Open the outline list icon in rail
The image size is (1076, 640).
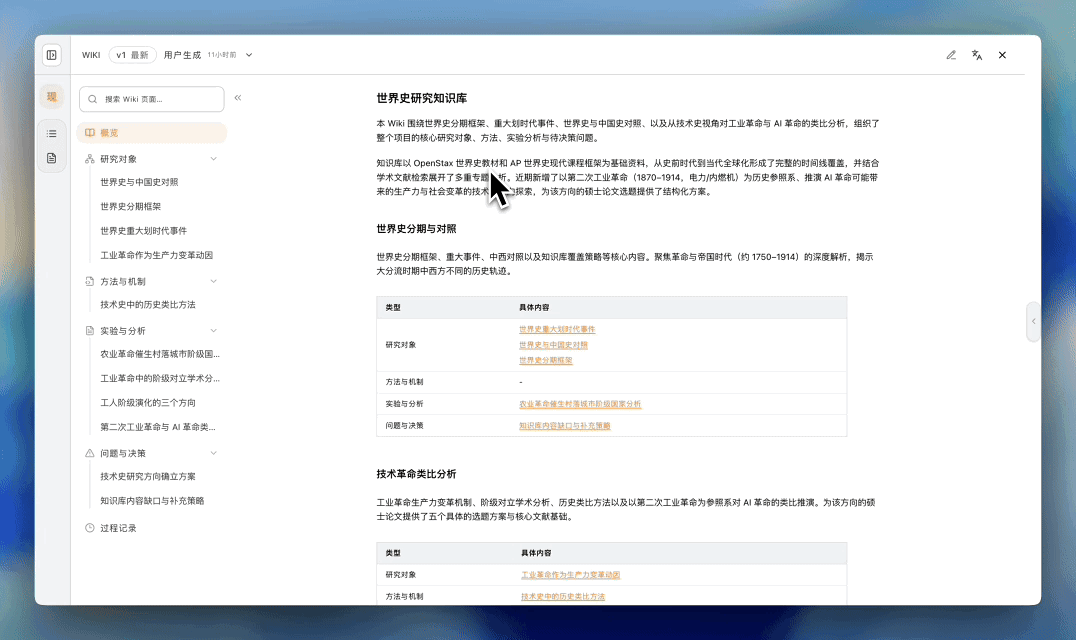point(51,134)
